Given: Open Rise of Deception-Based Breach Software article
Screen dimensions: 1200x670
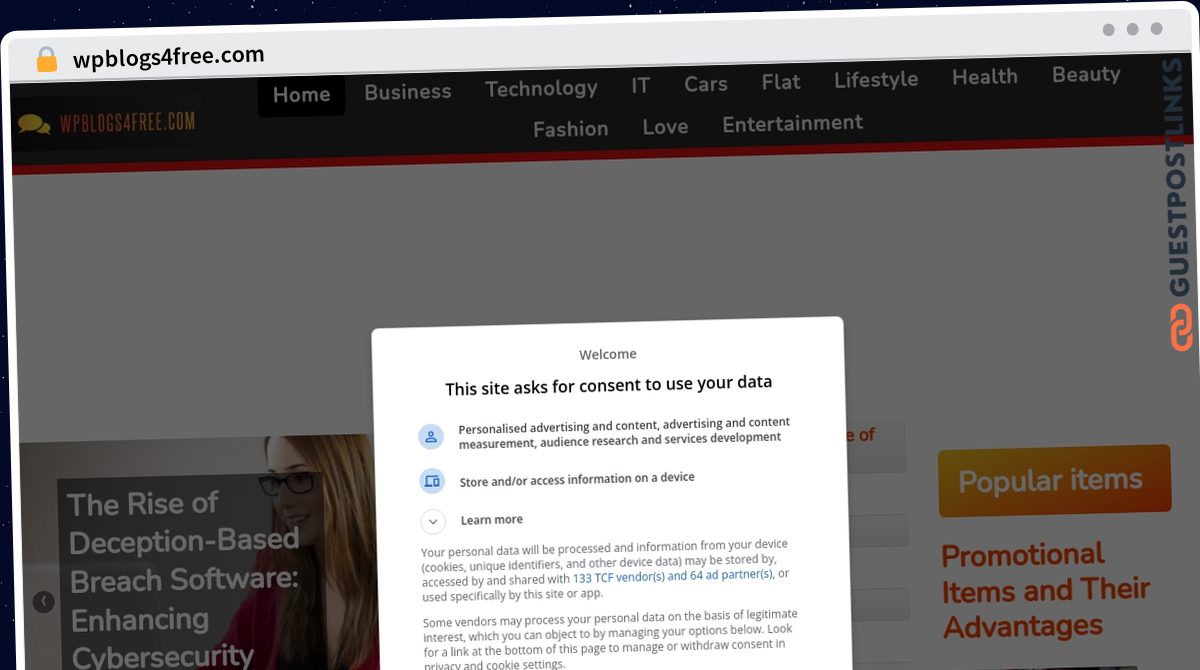Looking at the screenshot, I should [x=183, y=578].
